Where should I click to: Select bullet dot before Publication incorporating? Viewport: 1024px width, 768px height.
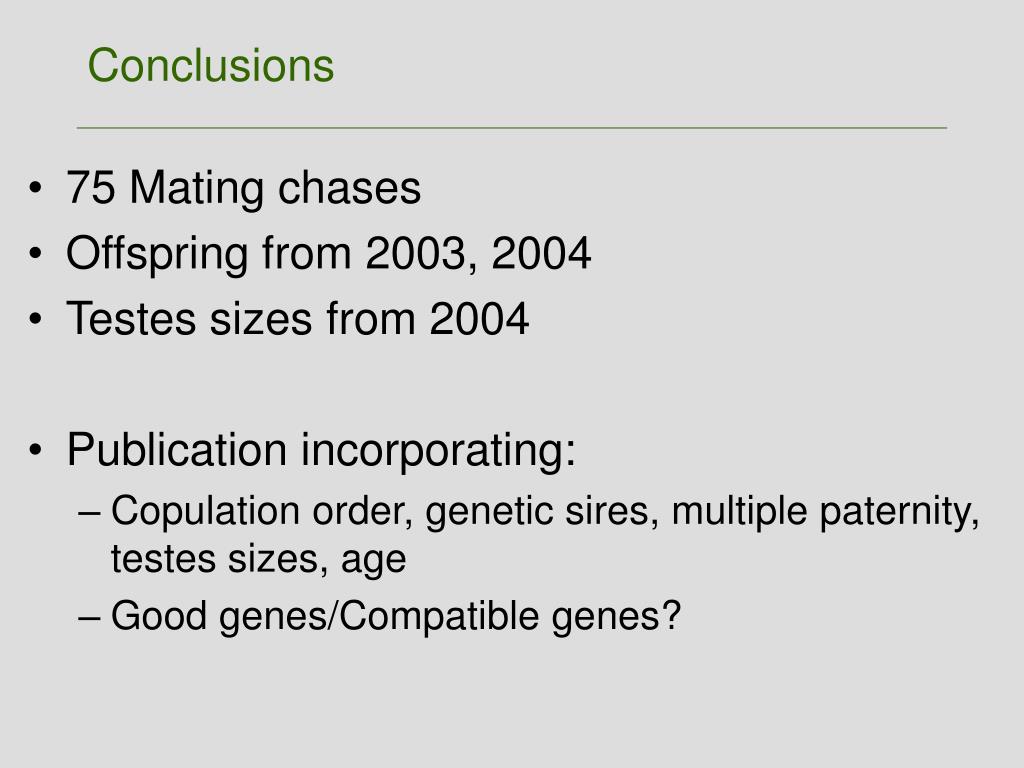pyautogui.click(x=35, y=450)
